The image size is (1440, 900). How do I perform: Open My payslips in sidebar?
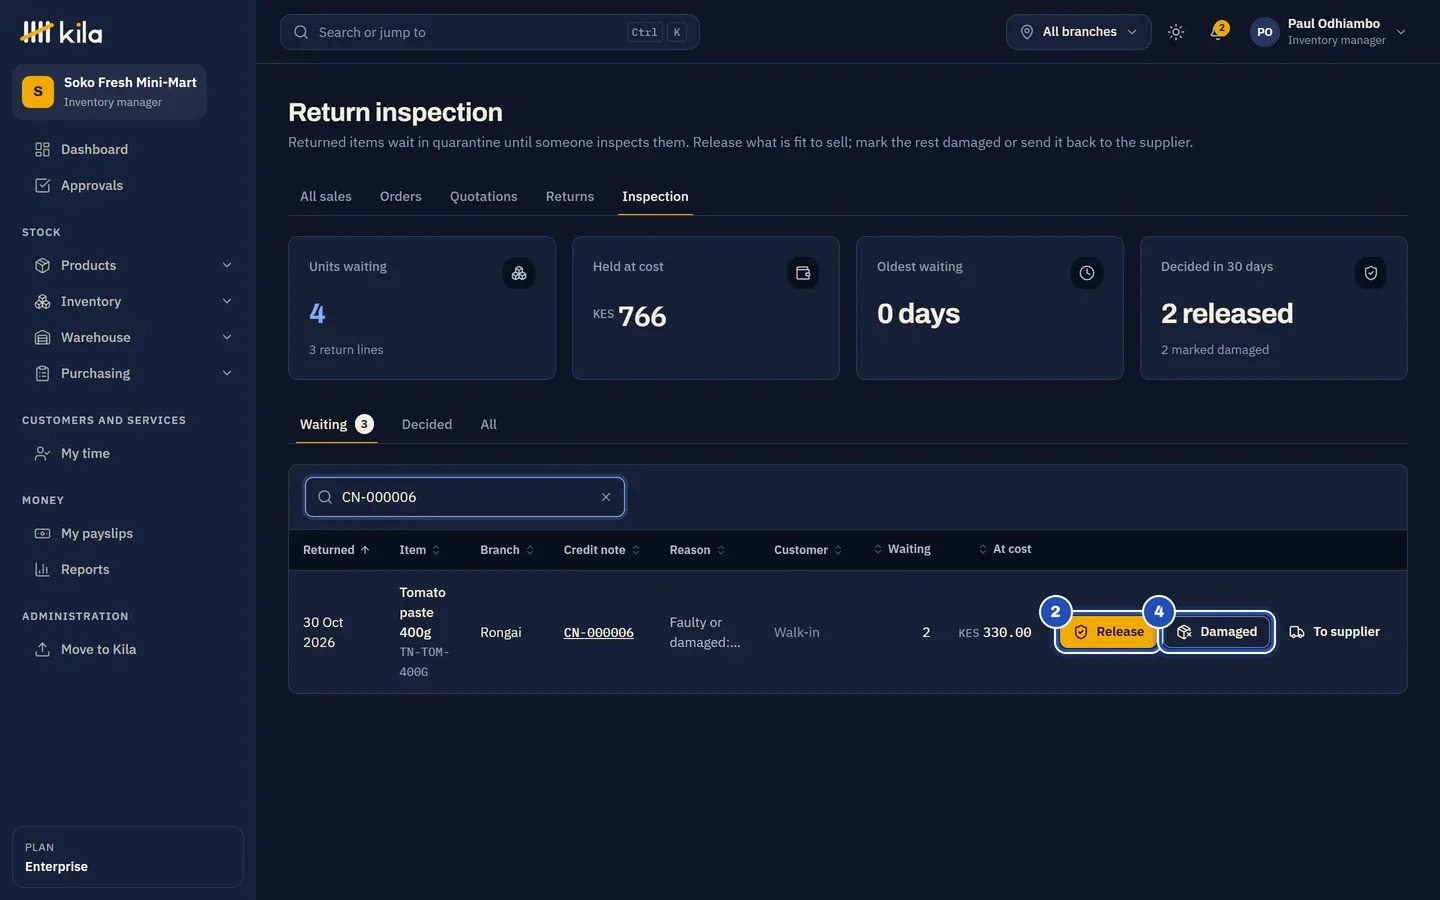coord(128,533)
